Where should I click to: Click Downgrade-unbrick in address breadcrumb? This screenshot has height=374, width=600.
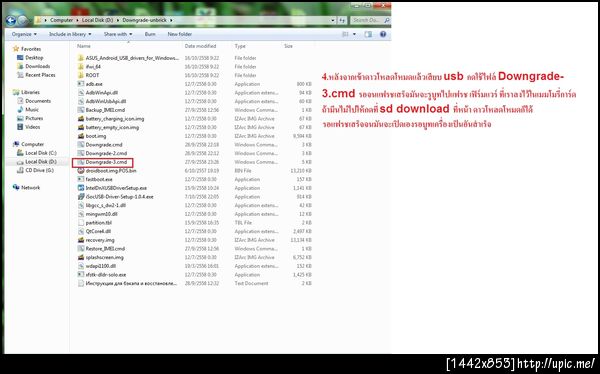[145, 20]
